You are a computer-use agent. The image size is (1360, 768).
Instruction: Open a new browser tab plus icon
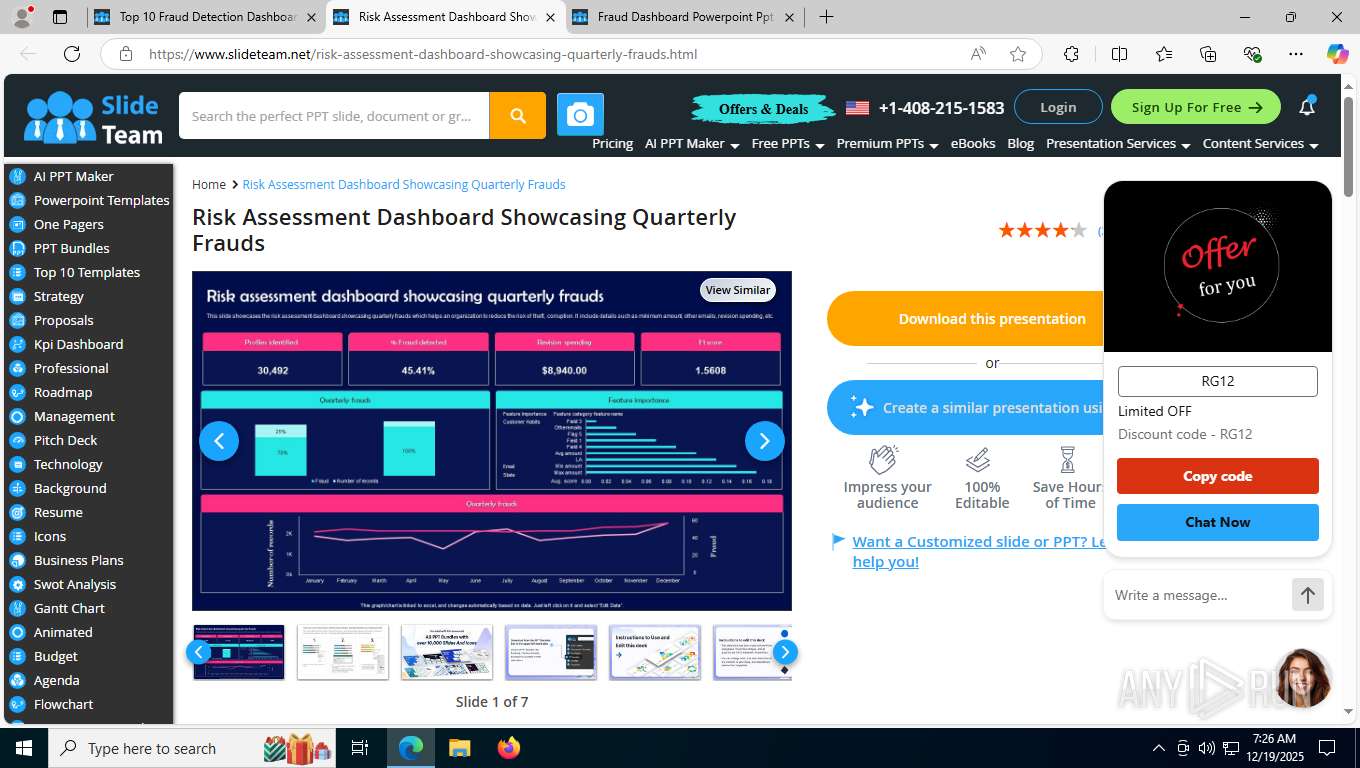click(826, 17)
